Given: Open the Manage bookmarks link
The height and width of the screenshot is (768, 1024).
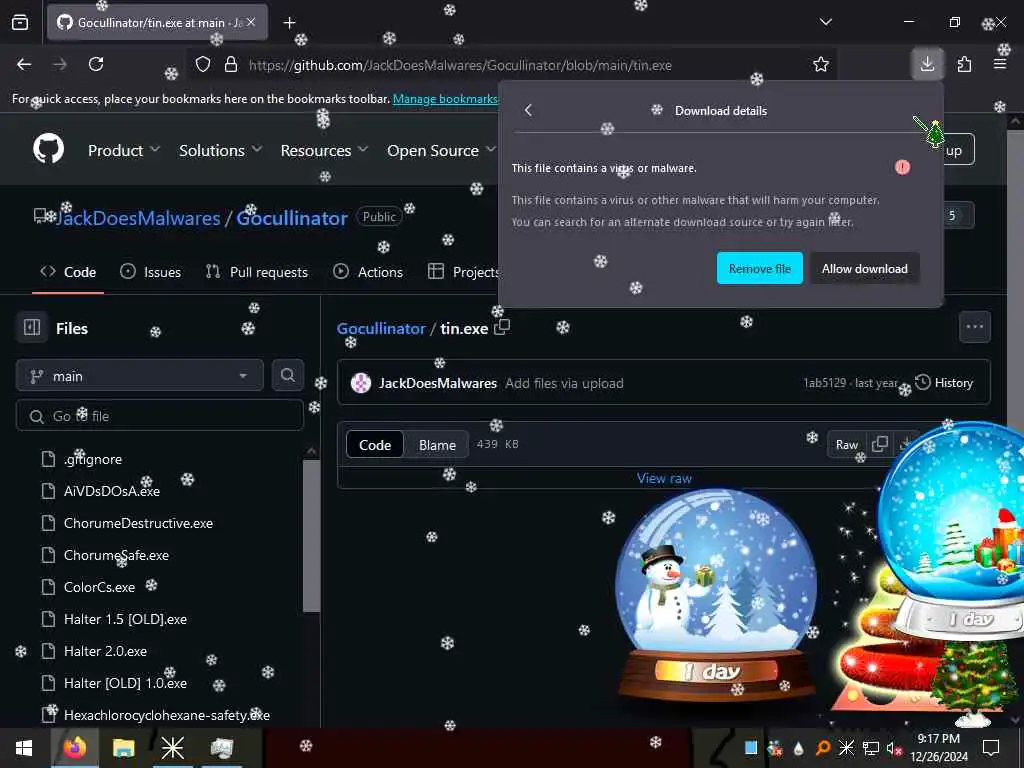Looking at the screenshot, I should [445, 99].
